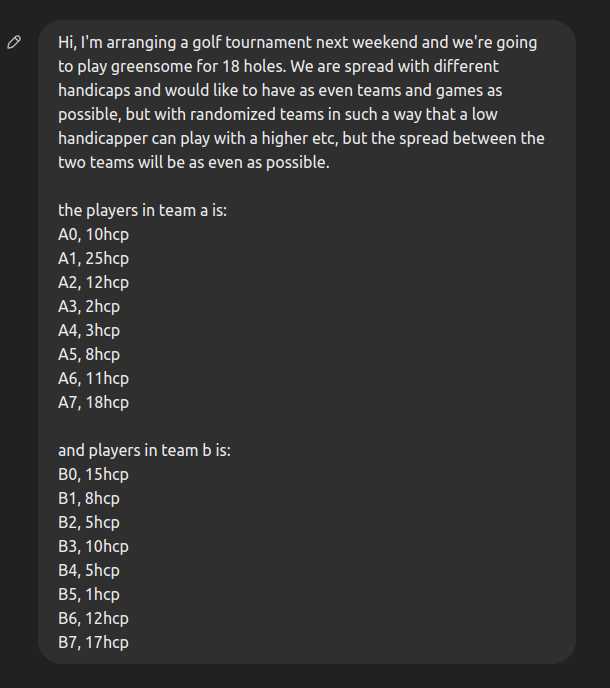Viewport: 610px width, 688px height.
Task: Click the pencil edit message icon
Action: click(14, 42)
